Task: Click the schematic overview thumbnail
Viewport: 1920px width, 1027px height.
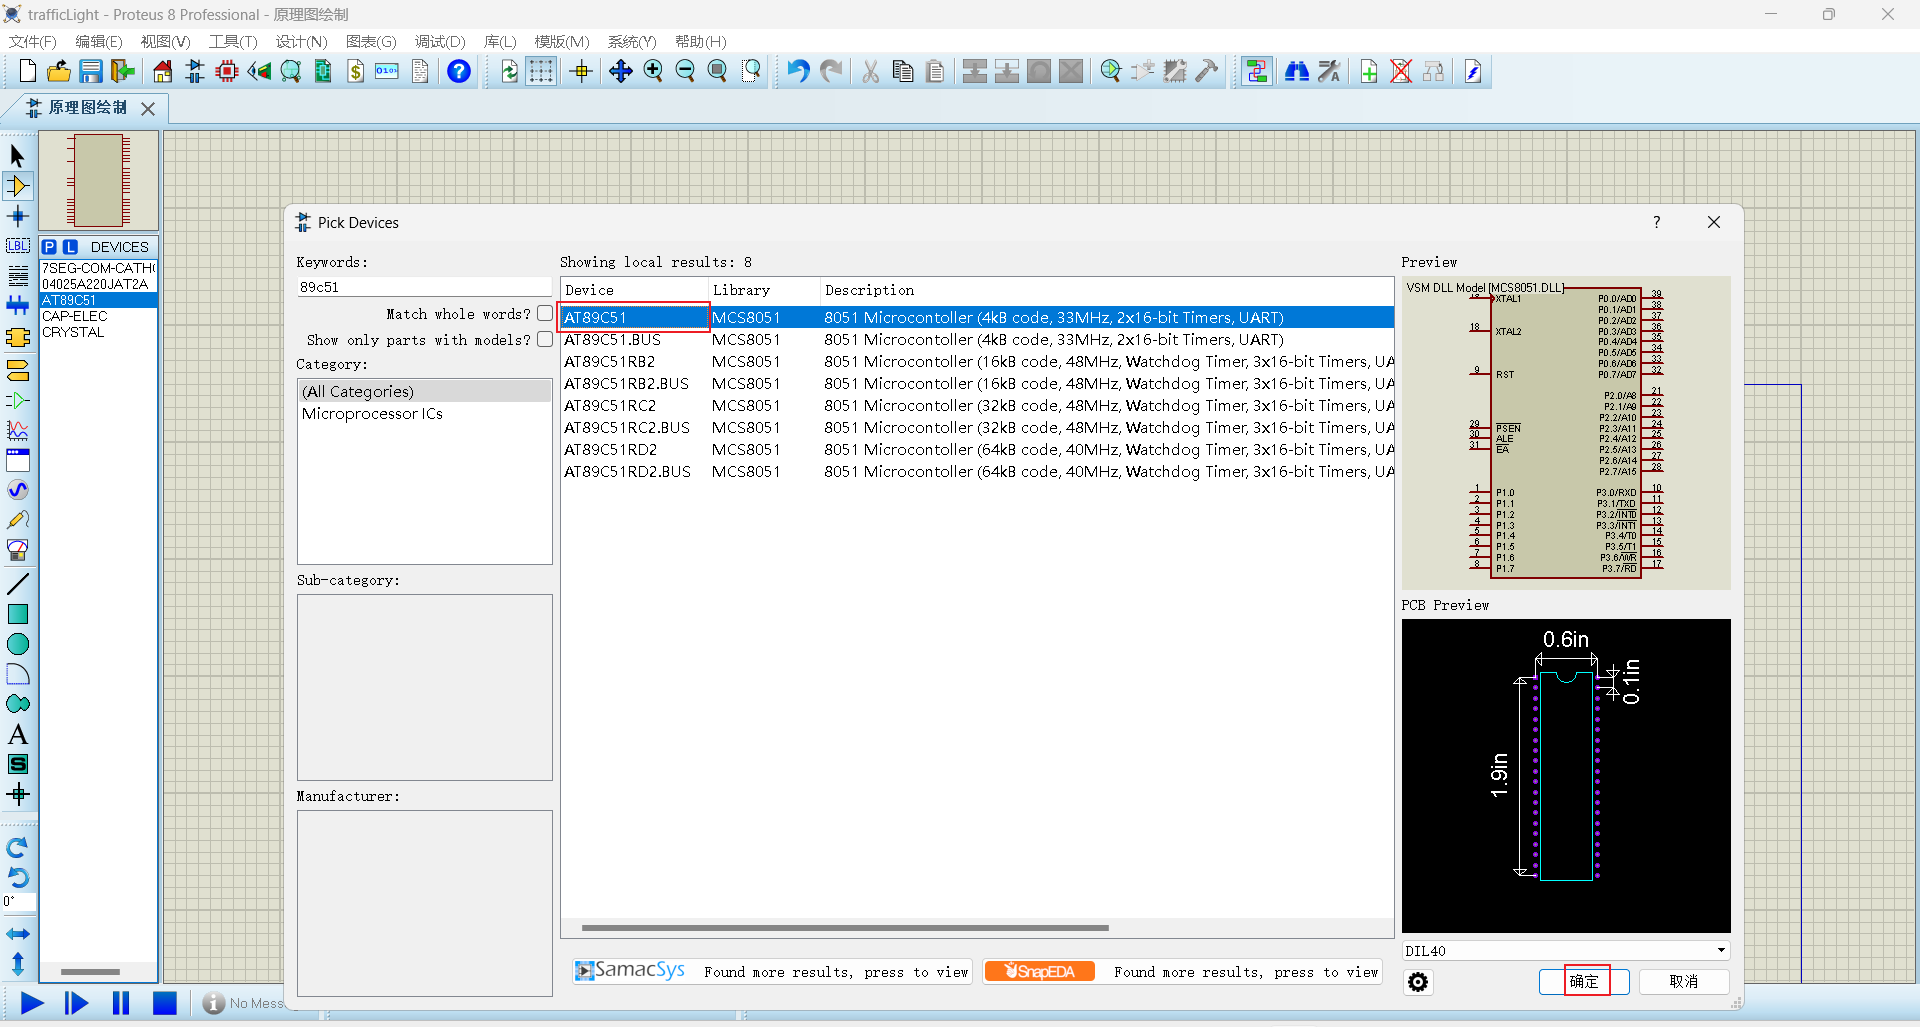Action: click(x=98, y=181)
